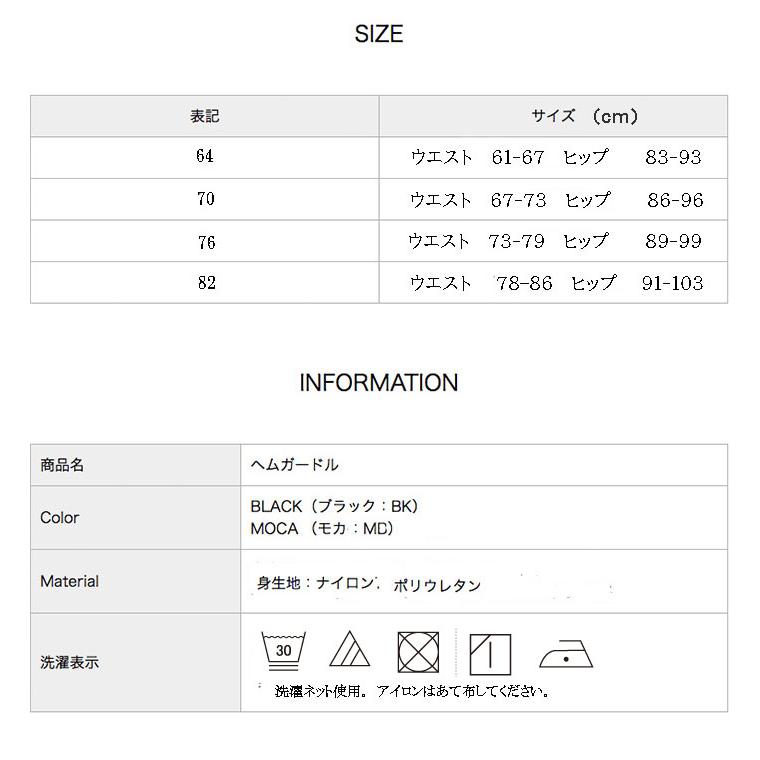Click the 30-degree wash tub icon
Screen dimensions: 760x760
coord(284,651)
